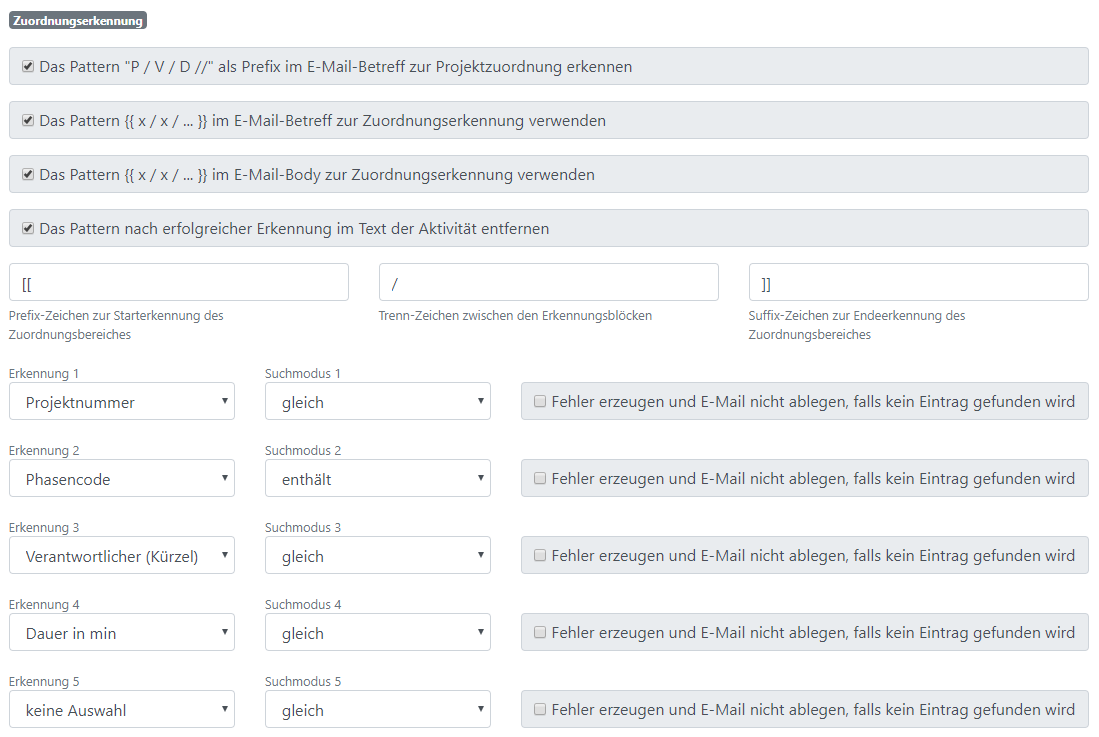Click the Prefix-Zeichen input field containing [[
Viewport: 1099px width, 737px height.
click(179, 282)
